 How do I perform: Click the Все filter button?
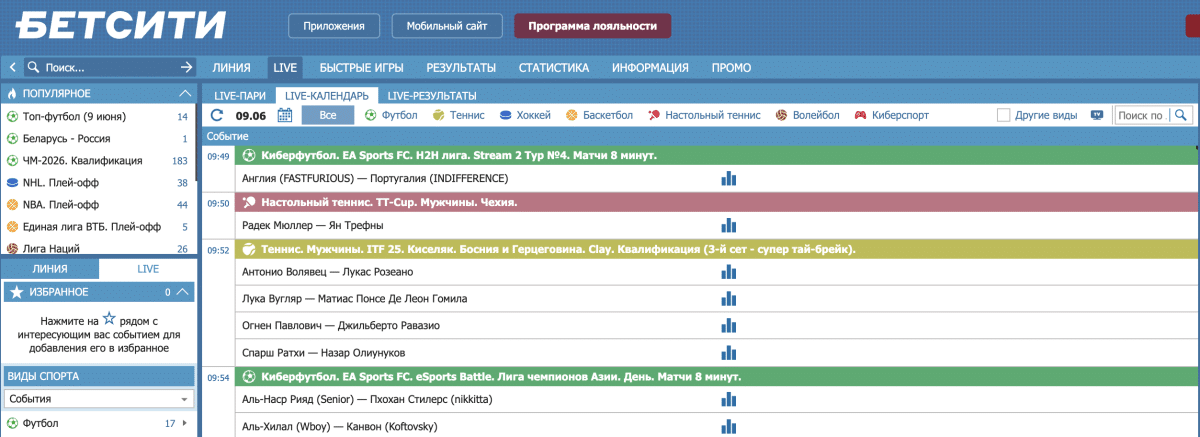[x=328, y=115]
